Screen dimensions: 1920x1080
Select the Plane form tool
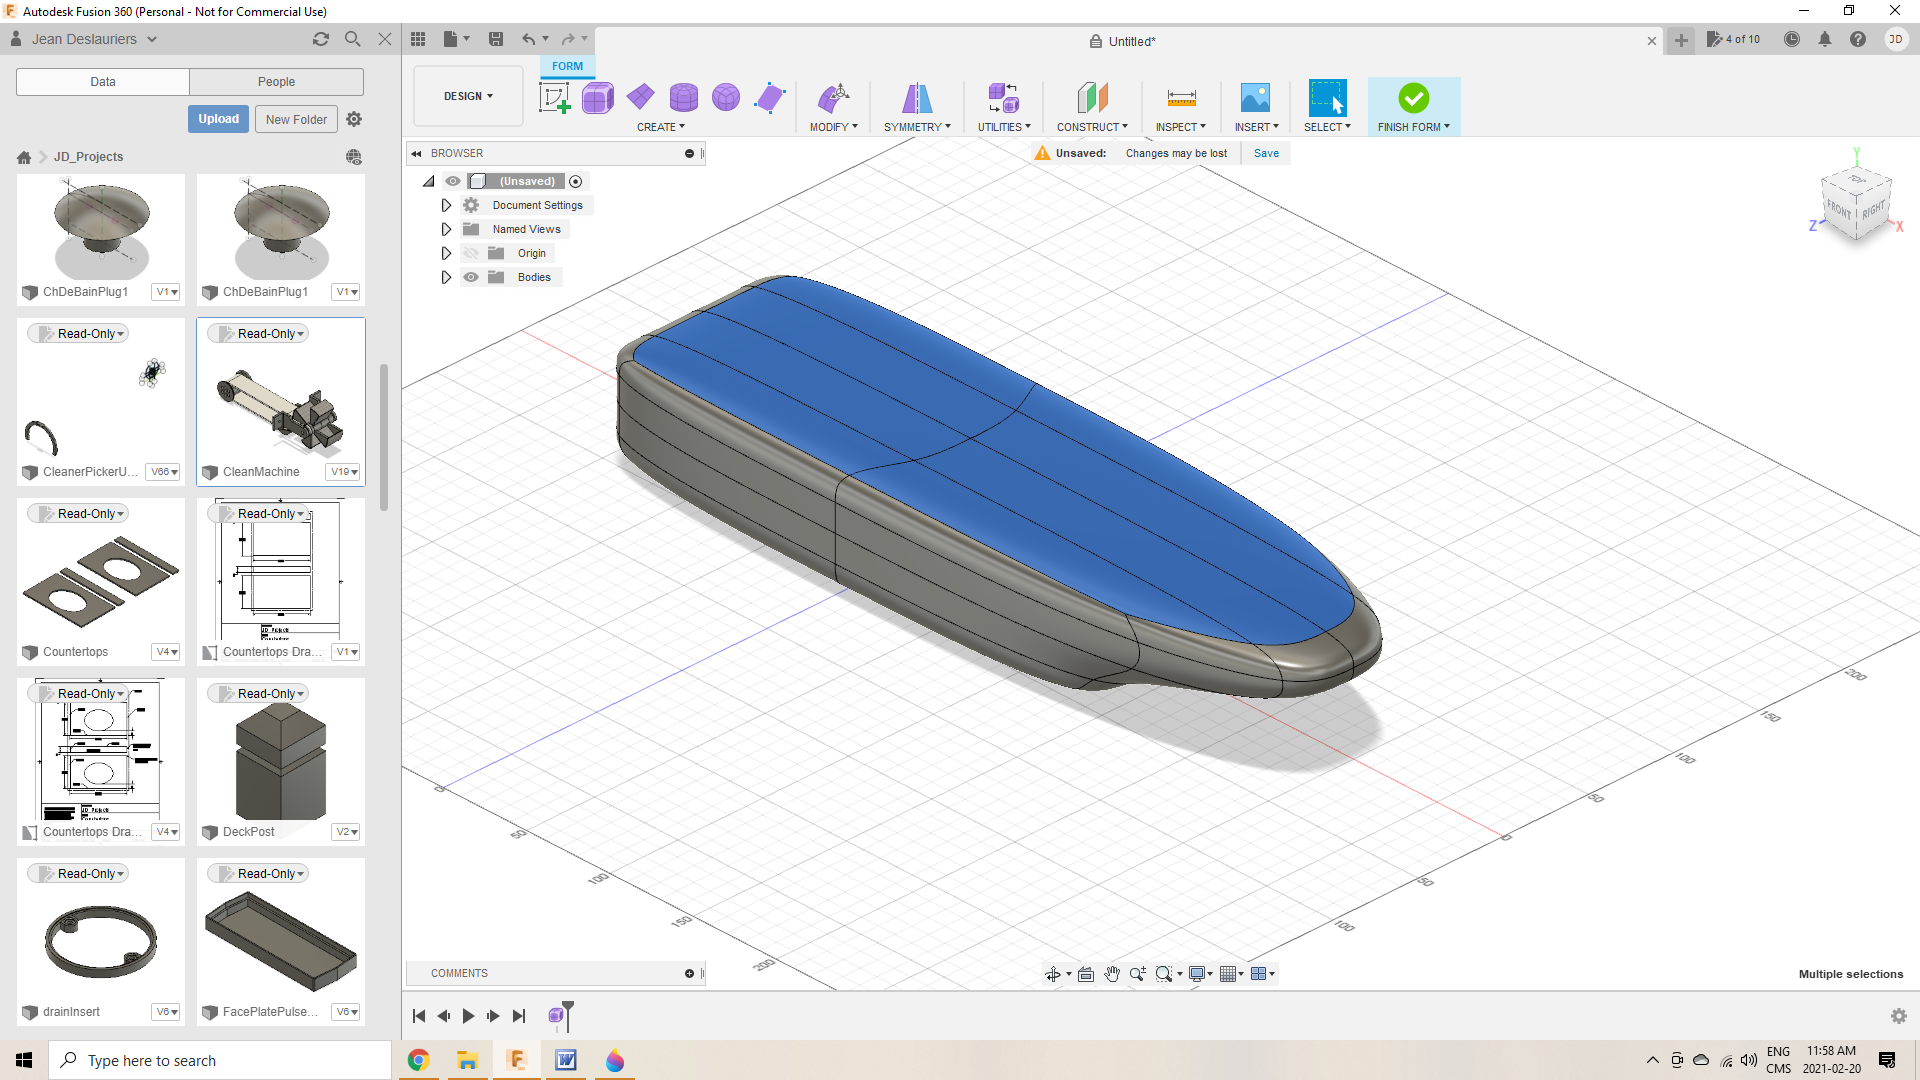[641, 98]
